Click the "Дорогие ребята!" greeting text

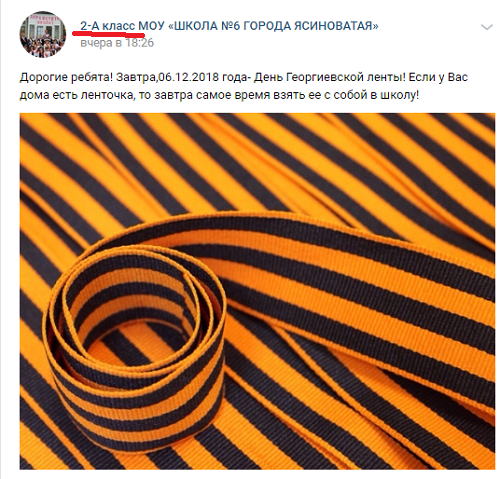(x=66, y=77)
